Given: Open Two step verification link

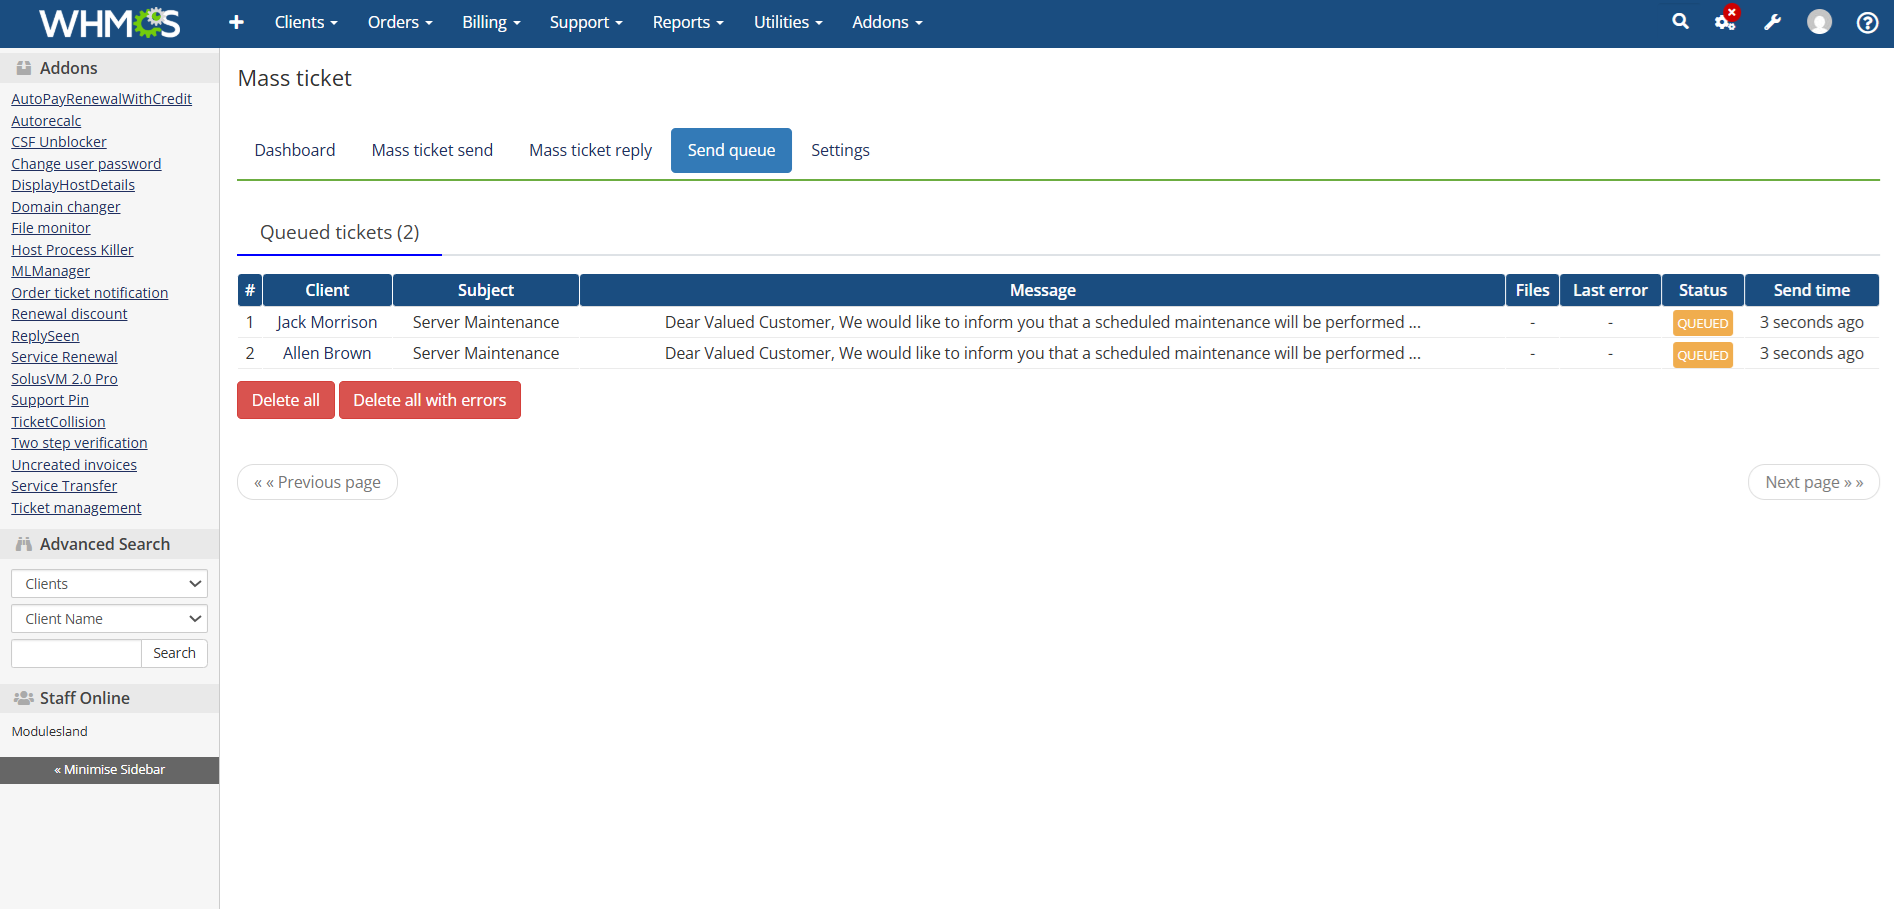Looking at the screenshot, I should tap(79, 443).
